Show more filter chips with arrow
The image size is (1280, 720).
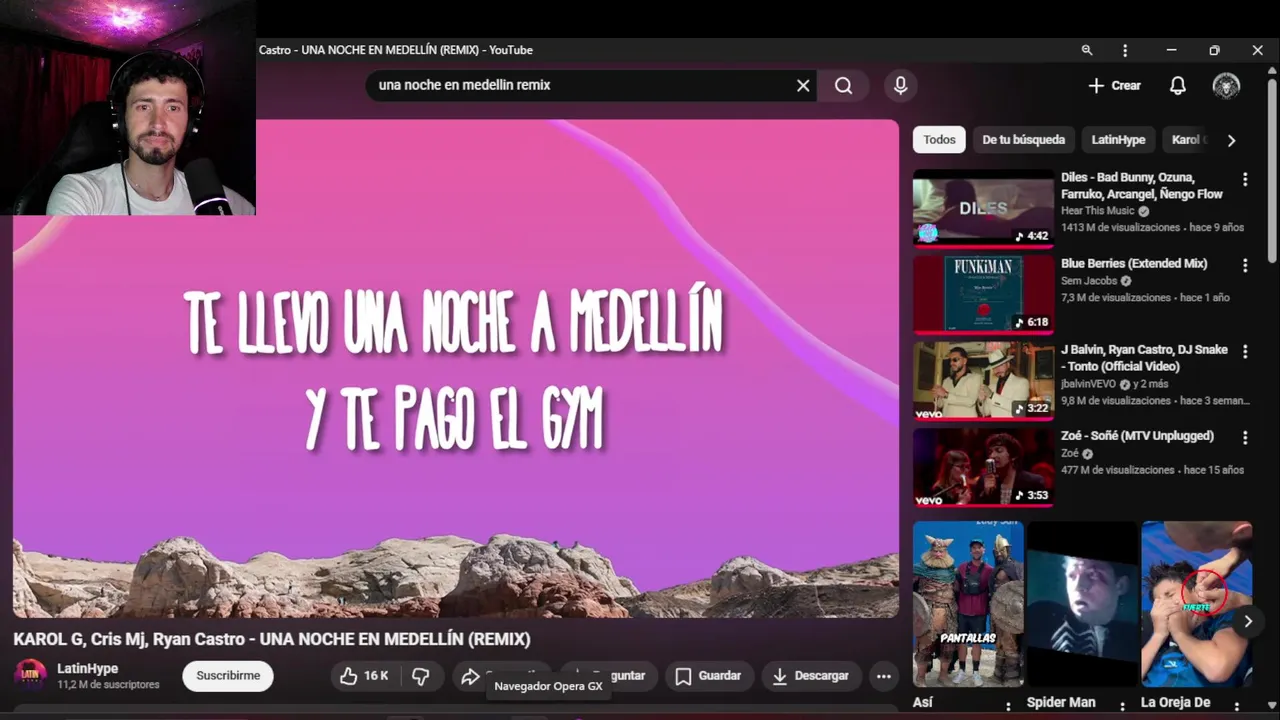1231,140
